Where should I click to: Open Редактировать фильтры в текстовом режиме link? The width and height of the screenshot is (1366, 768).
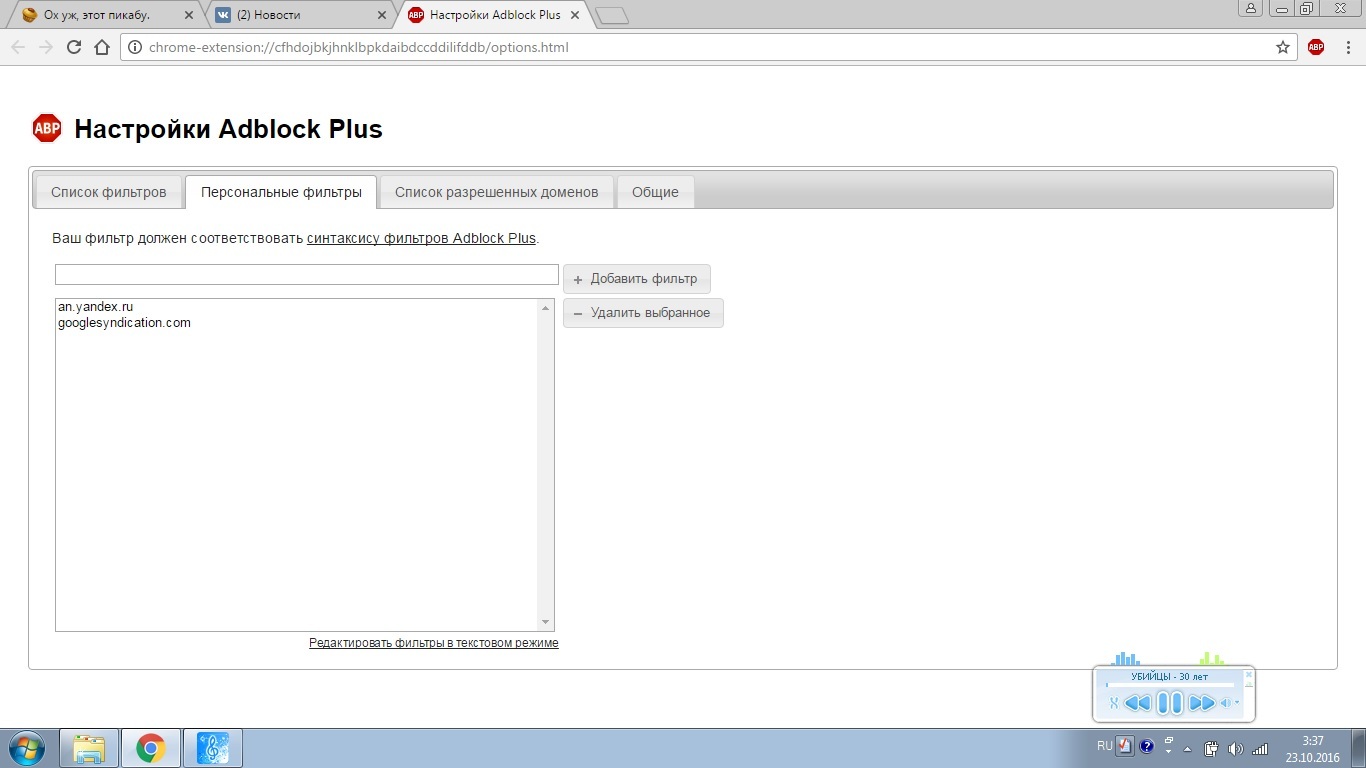click(x=434, y=643)
